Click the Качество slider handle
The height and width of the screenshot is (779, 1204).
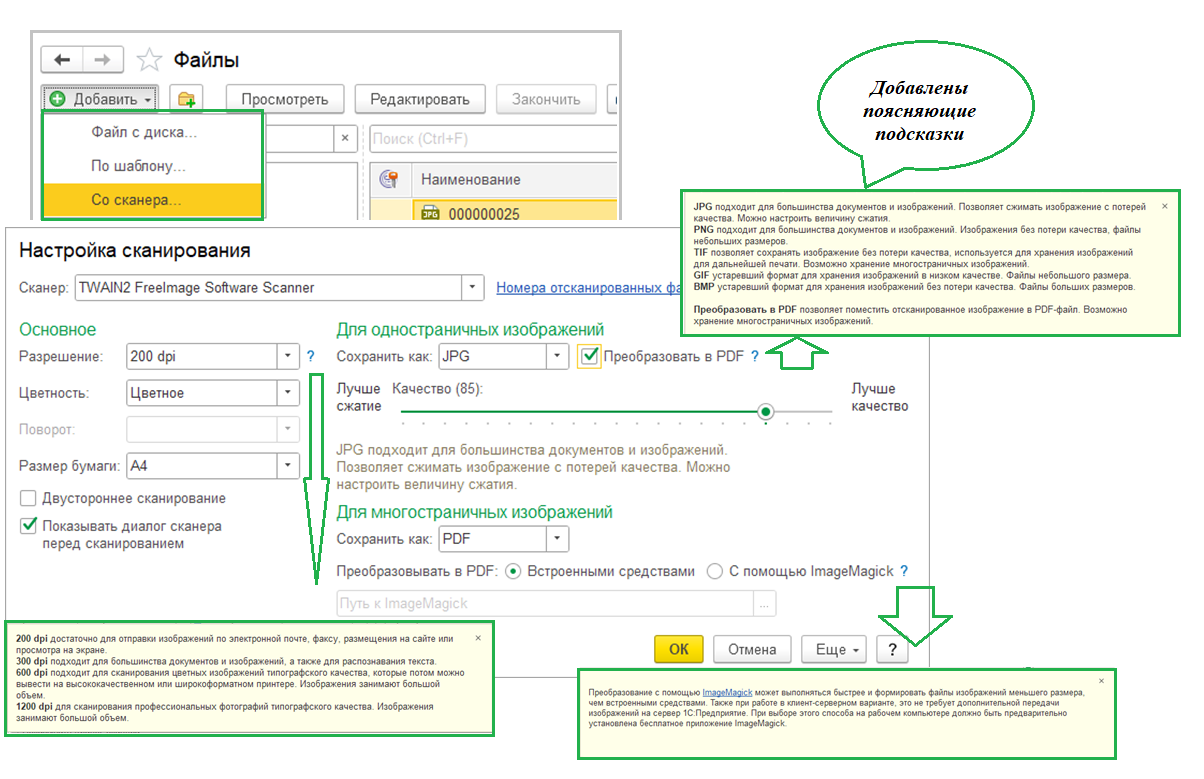pos(765,411)
